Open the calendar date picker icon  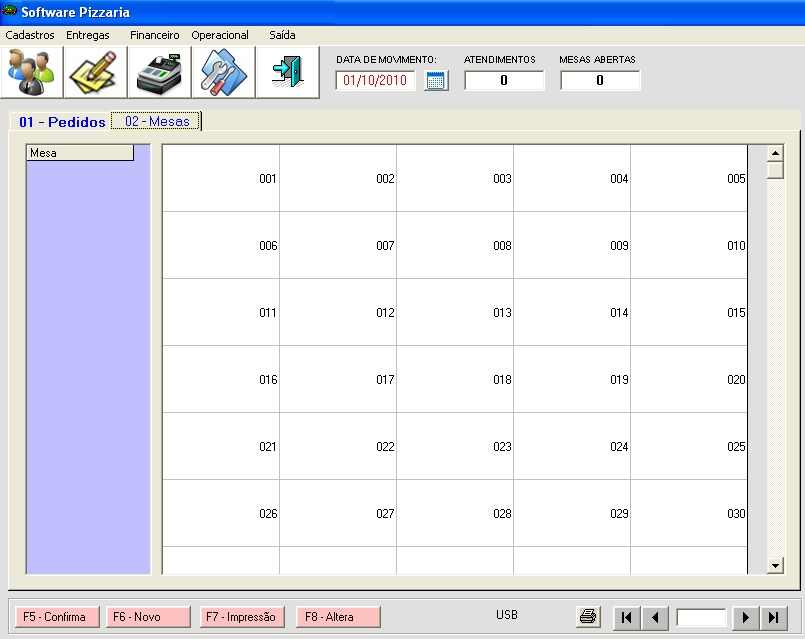click(436, 81)
